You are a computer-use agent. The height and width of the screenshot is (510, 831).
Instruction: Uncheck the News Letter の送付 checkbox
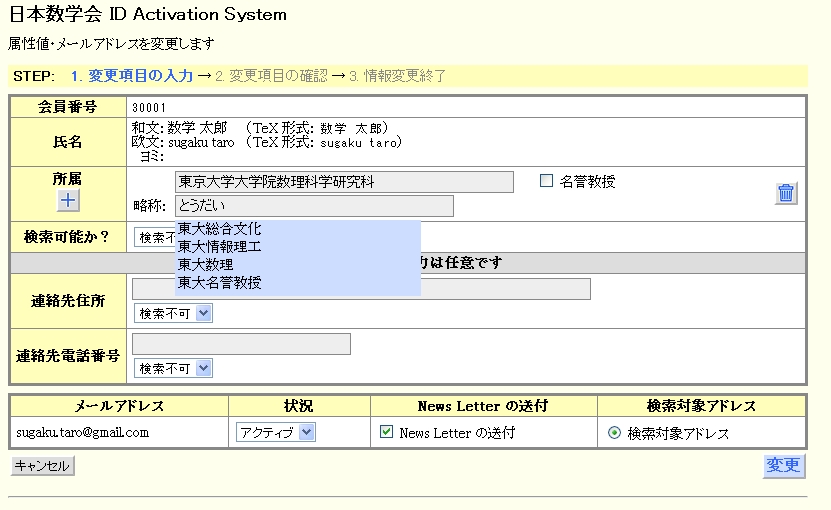pyautogui.click(x=387, y=433)
